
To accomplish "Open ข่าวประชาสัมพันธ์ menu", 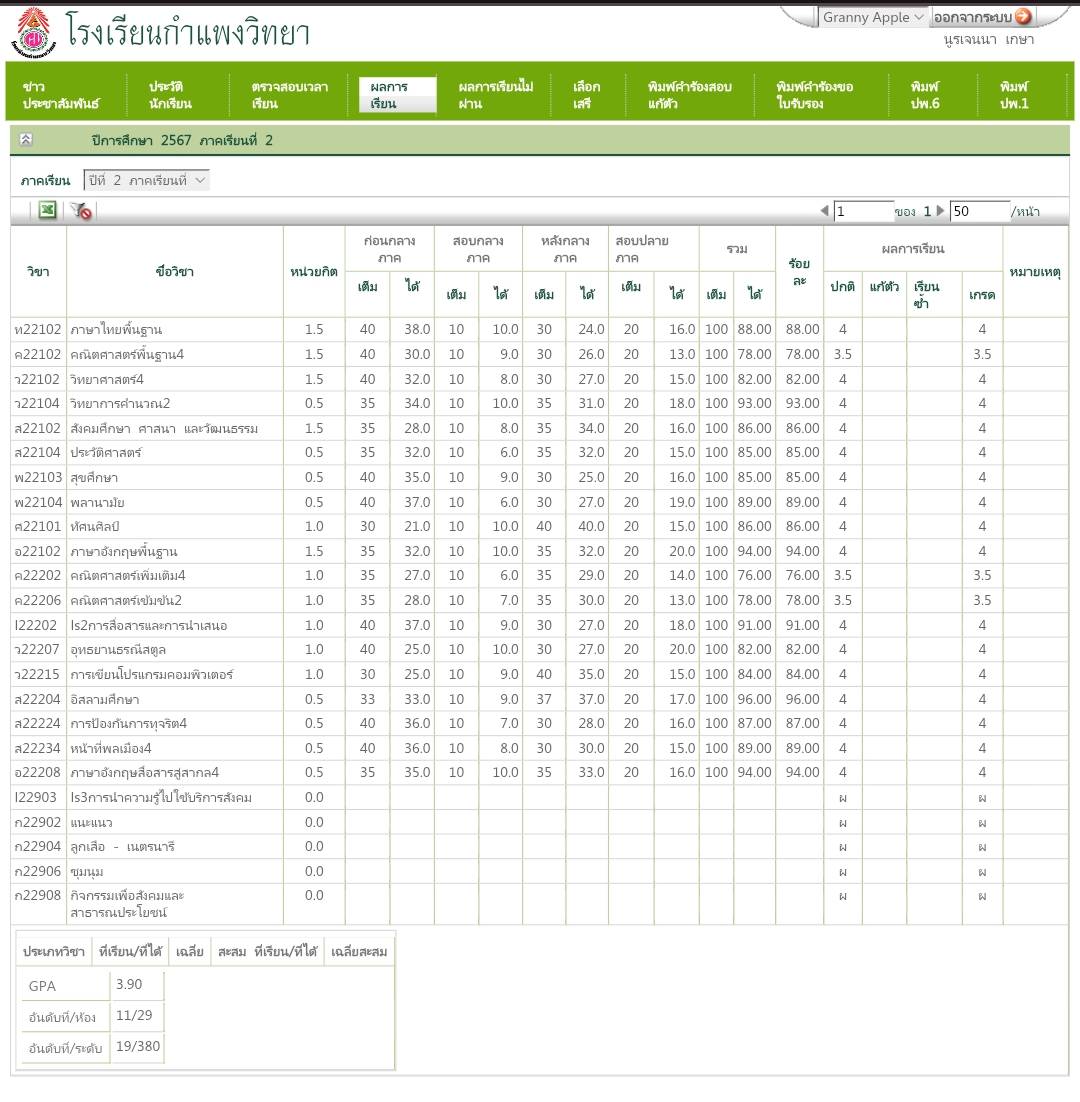I will point(61,95).
